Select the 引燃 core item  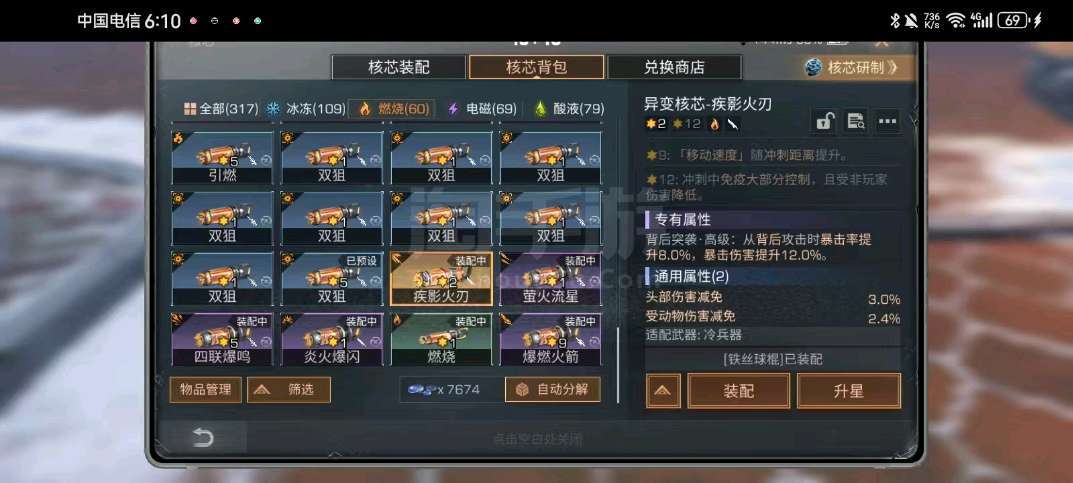coord(222,159)
